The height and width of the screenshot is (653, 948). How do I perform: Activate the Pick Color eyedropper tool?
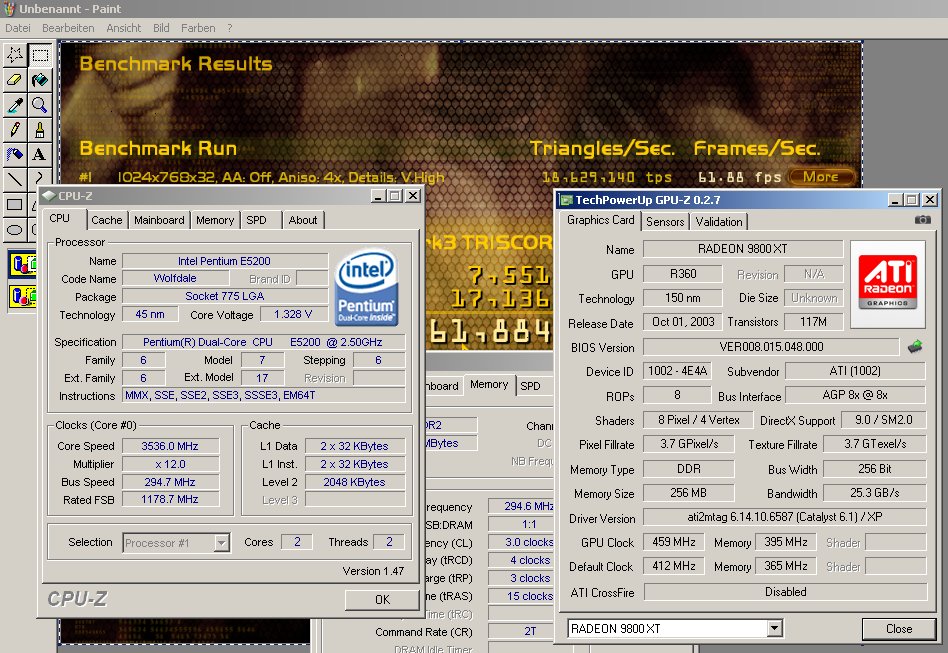click(15, 105)
